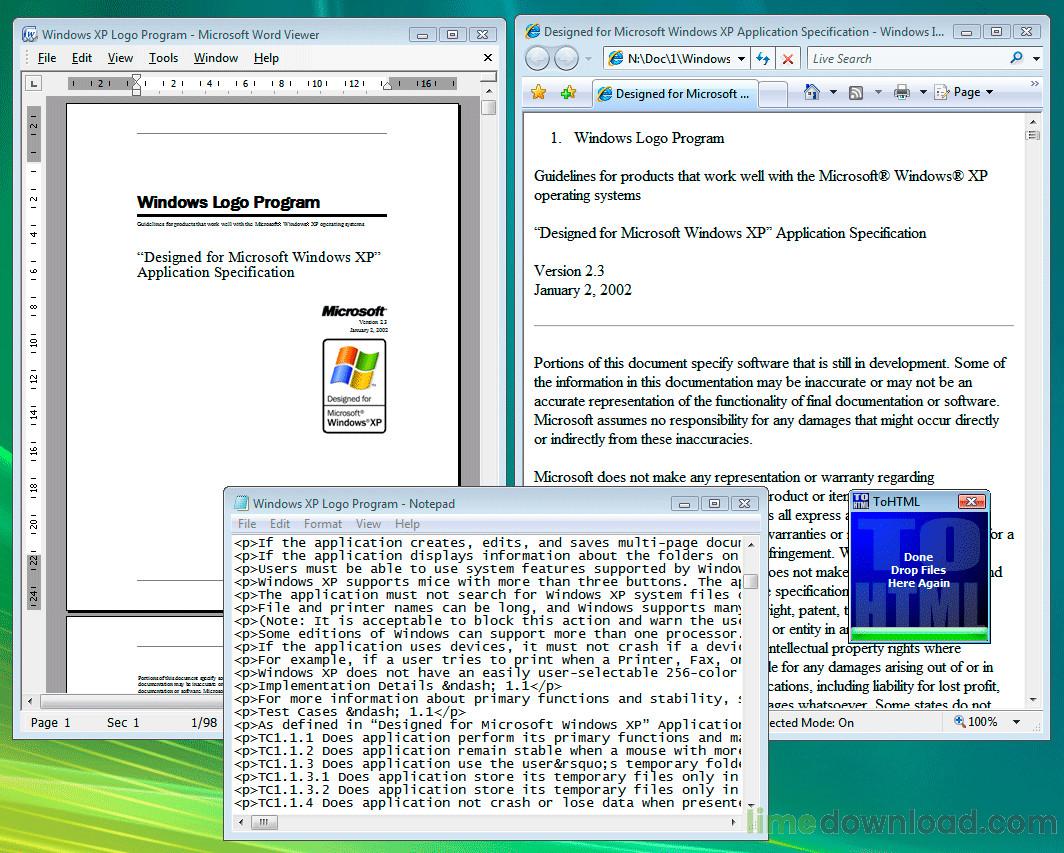The image size is (1064, 853).
Task: Open the search provider dropdown arrow
Action: tap(1037, 58)
